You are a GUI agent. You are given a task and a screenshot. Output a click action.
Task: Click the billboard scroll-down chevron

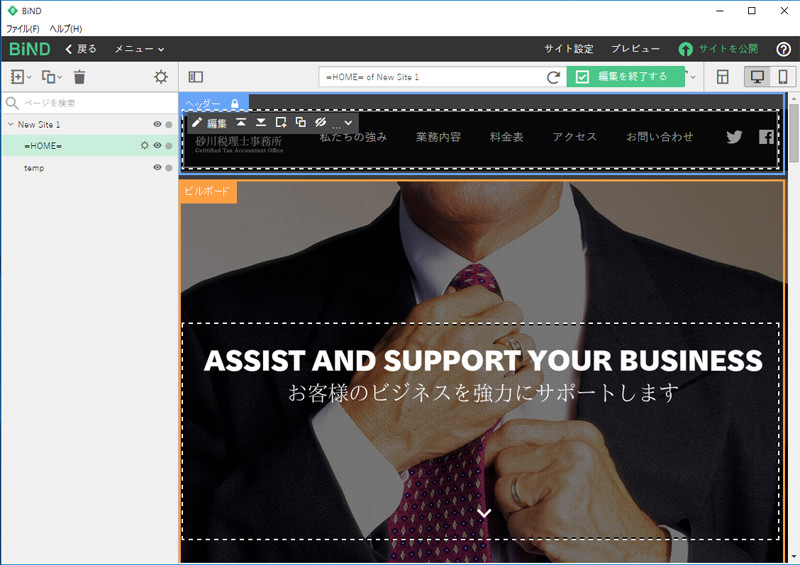[484, 512]
